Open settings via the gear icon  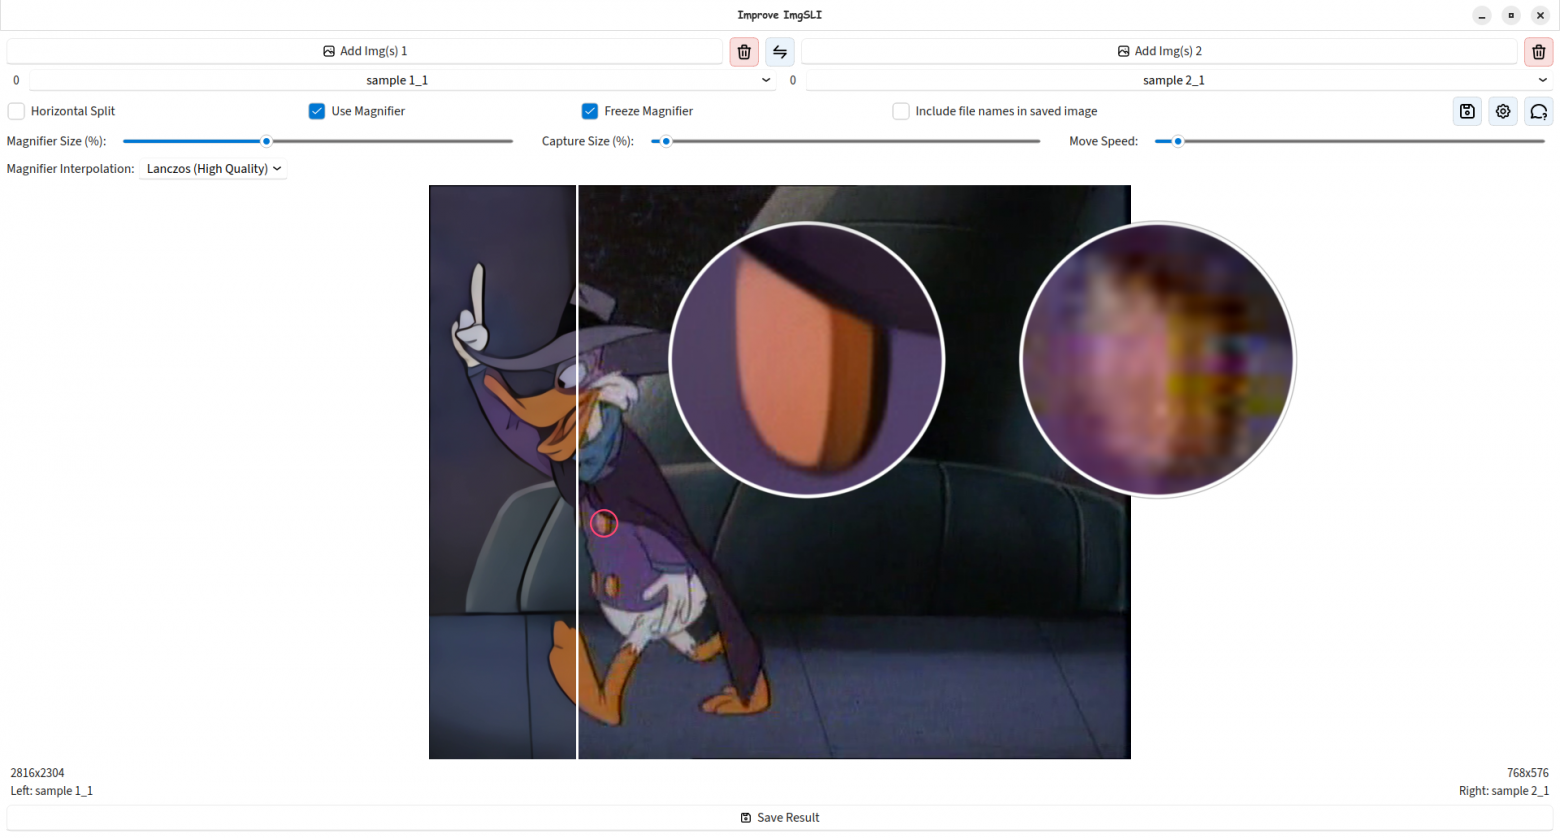tap(1503, 111)
